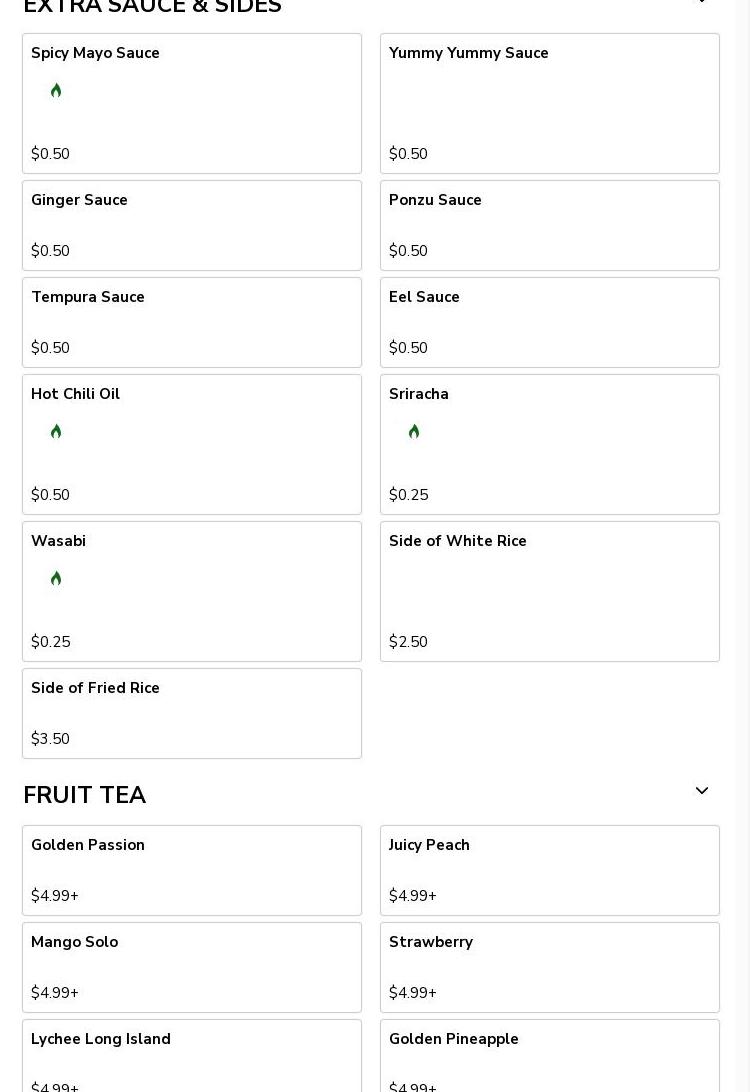Open the Side of White Rice item

point(549,591)
